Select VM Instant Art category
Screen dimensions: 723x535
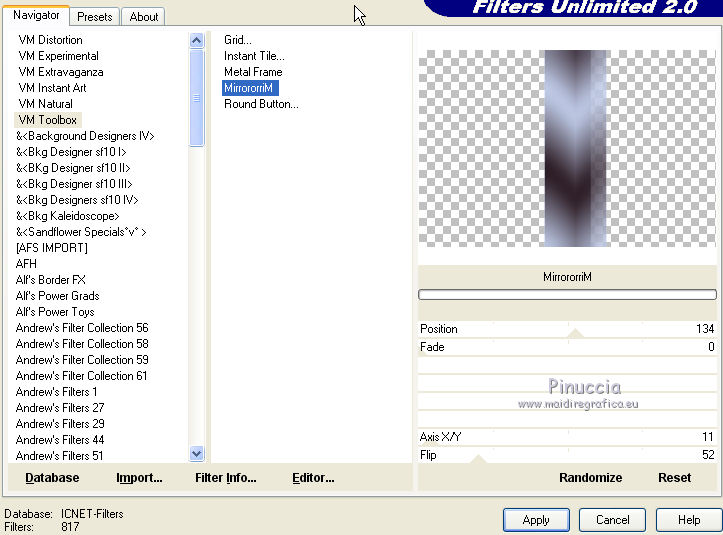click(52, 88)
